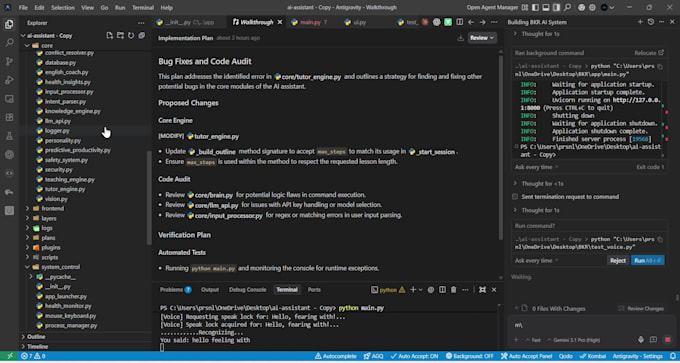The image size is (680, 363).
Task: Toggle Background OFF in status bar
Action: (x=470, y=356)
